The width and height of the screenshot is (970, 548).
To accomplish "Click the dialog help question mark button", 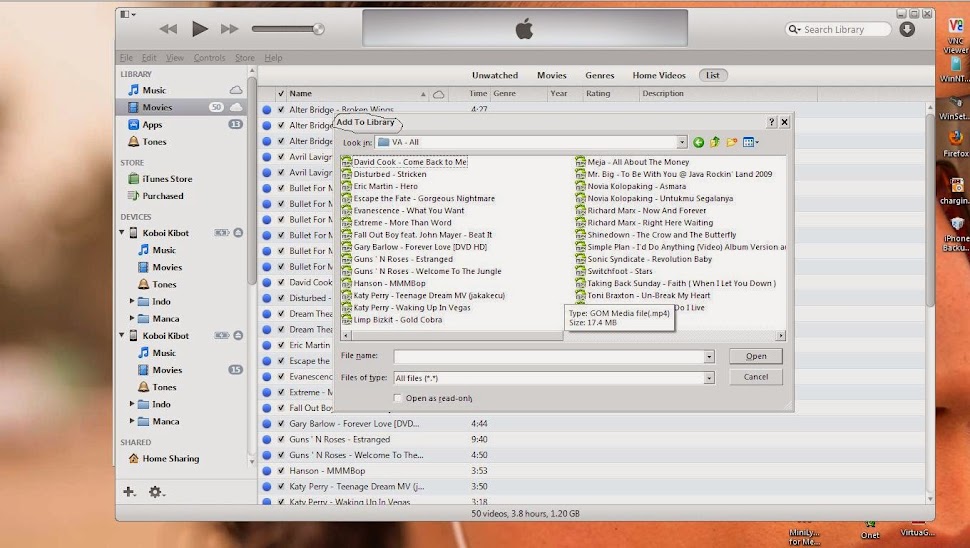I will pos(771,122).
